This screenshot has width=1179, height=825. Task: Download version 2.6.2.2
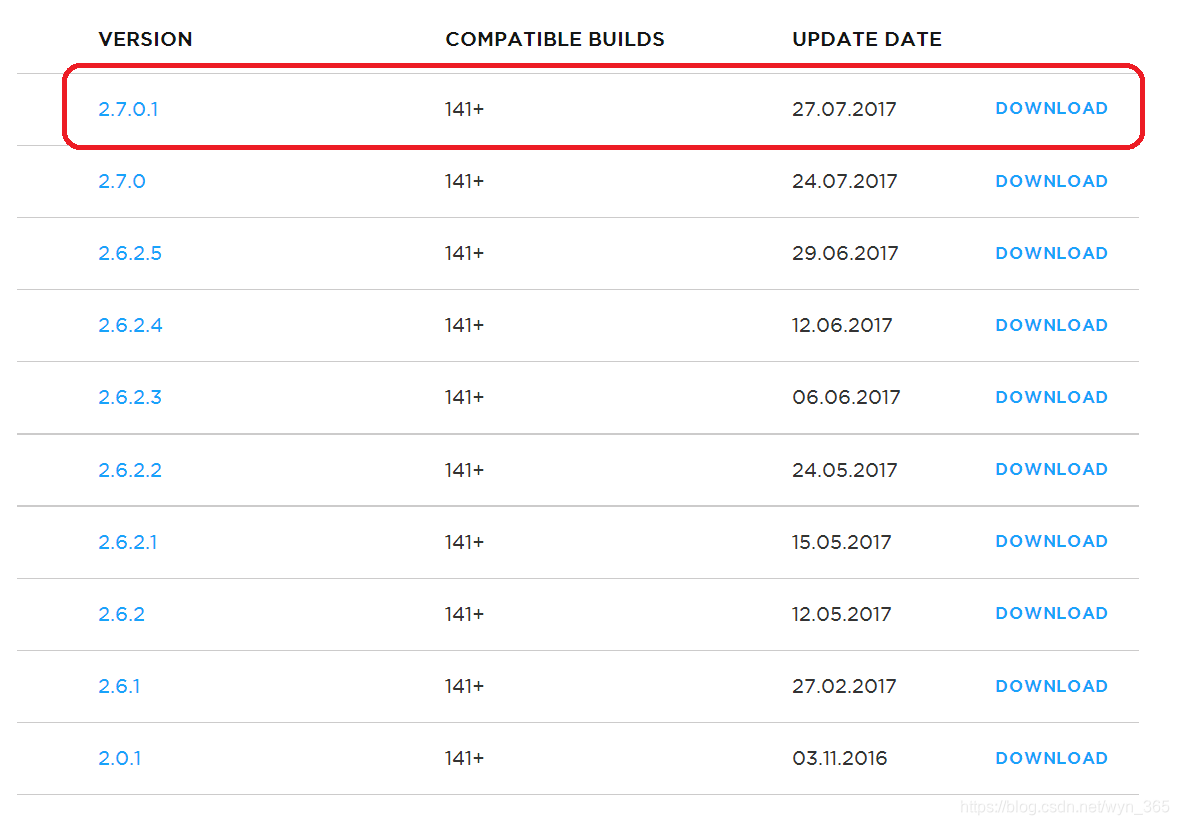[1051, 469]
